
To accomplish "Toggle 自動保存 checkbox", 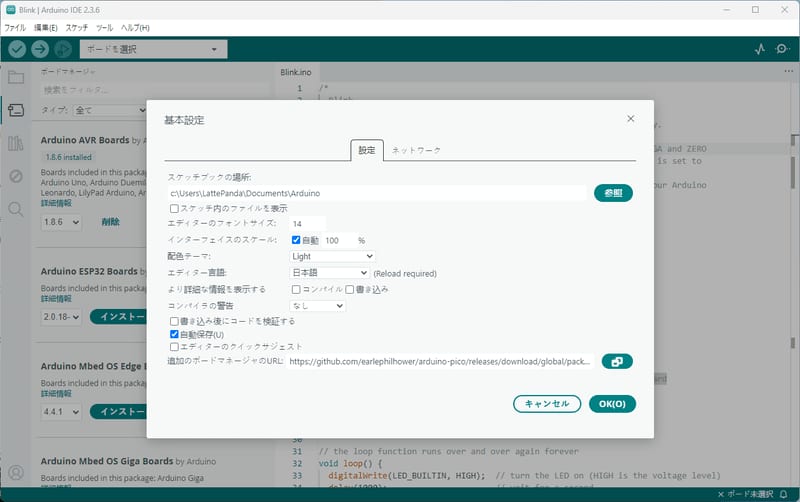I will coord(175,334).
